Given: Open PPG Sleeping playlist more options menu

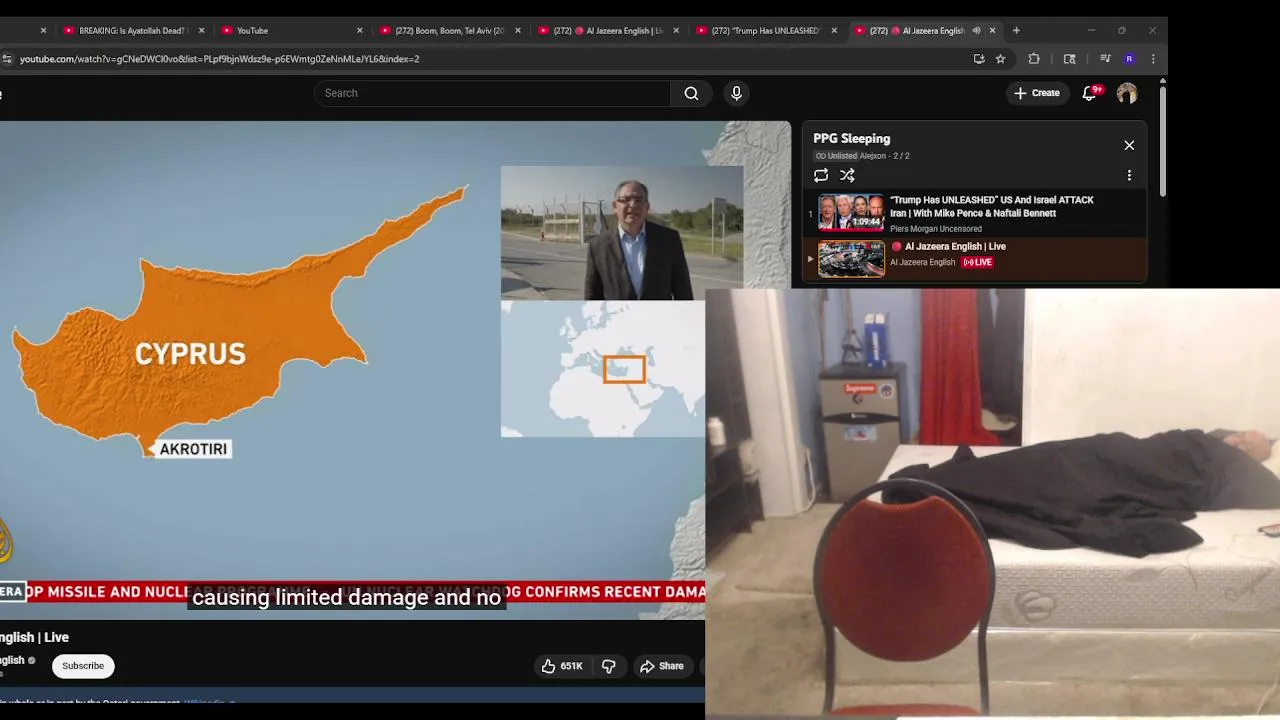Looking at the screenshot, I should click(x=1129, y=175).
